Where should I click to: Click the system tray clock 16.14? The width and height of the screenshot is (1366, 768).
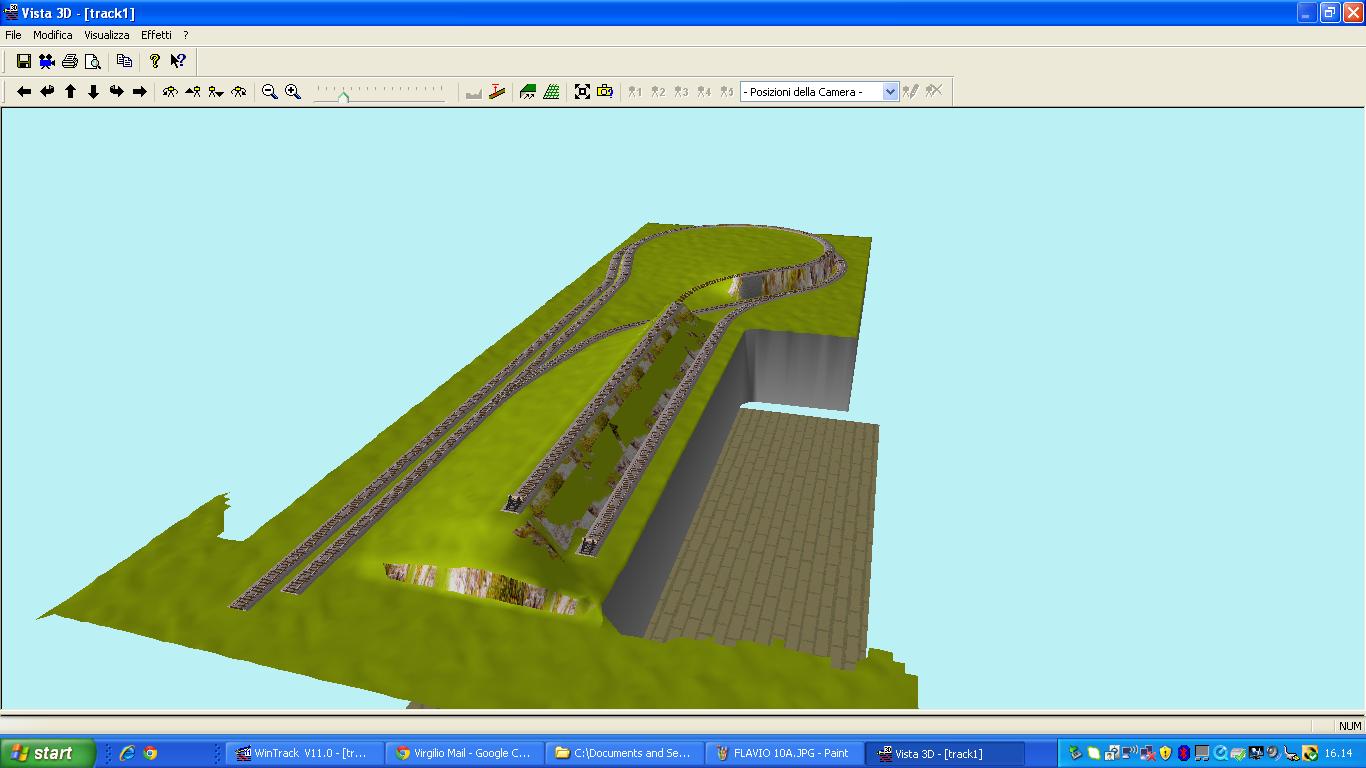(1338, 753)
